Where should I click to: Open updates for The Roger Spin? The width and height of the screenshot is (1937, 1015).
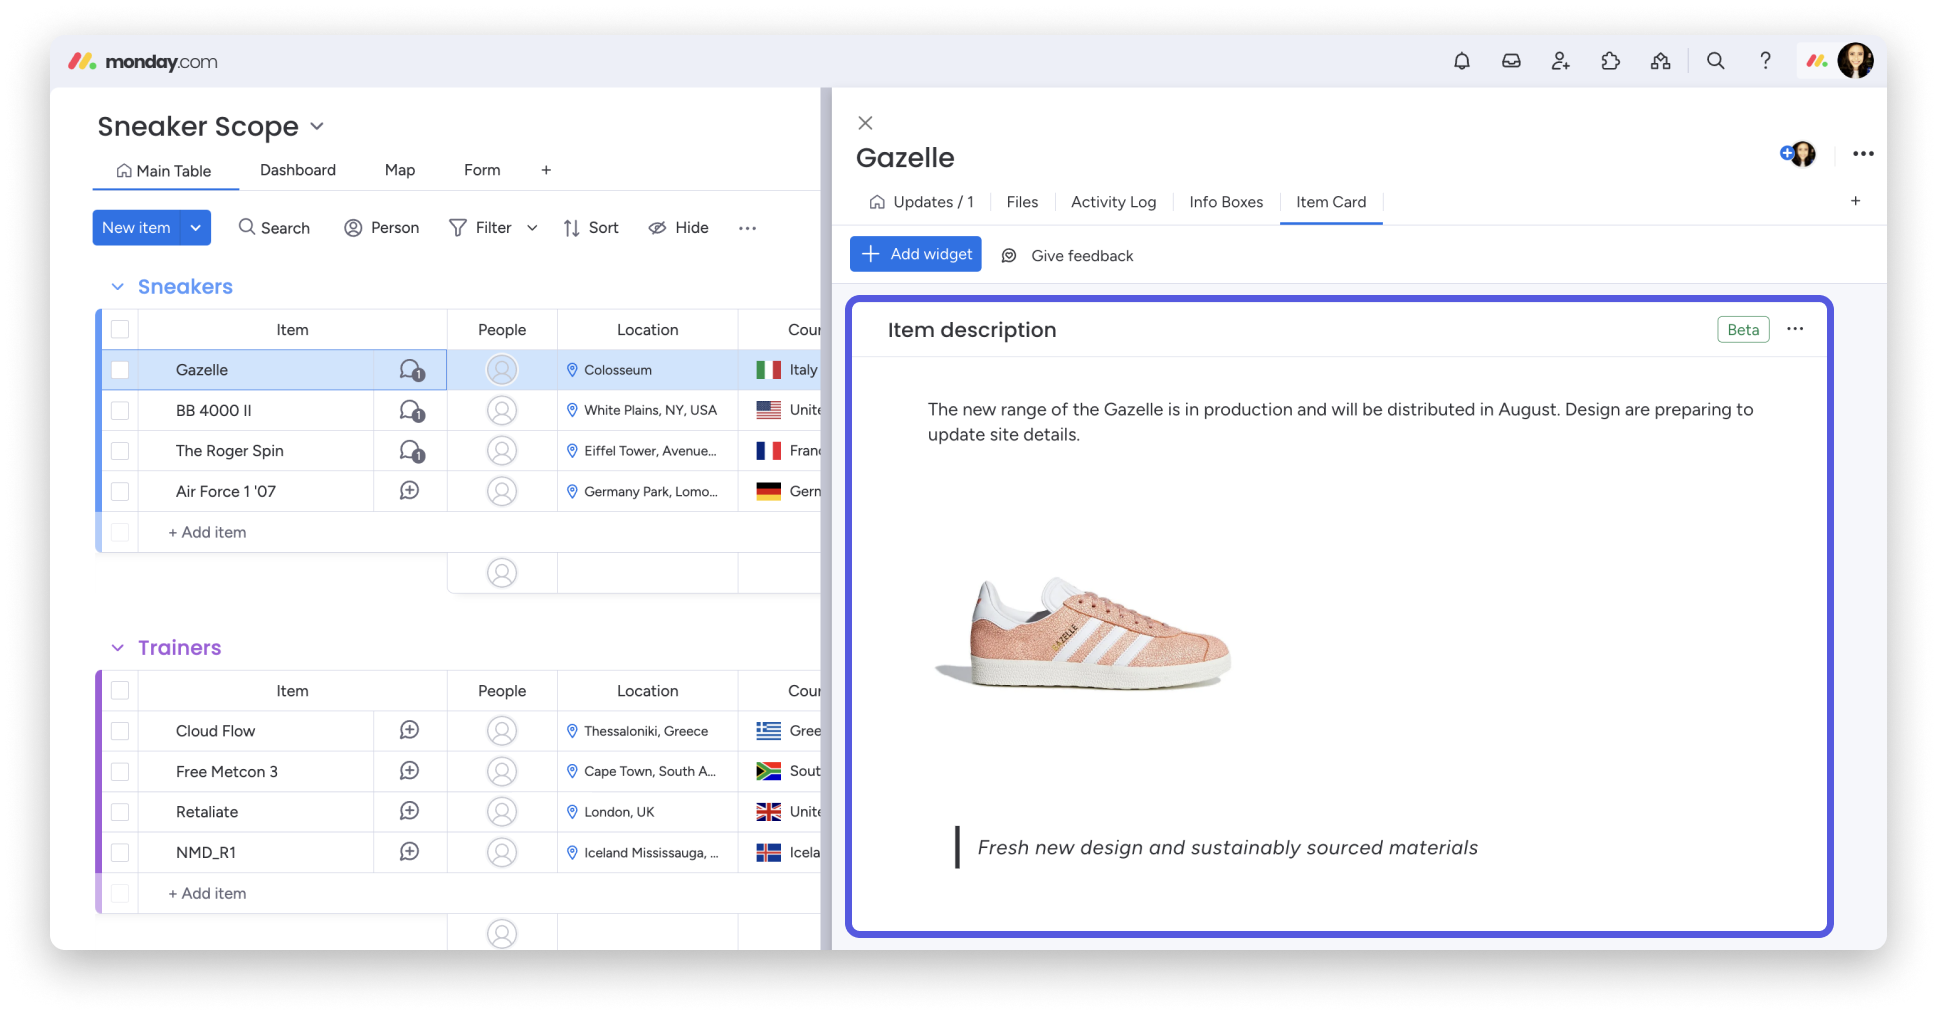[x=411, y=451]
